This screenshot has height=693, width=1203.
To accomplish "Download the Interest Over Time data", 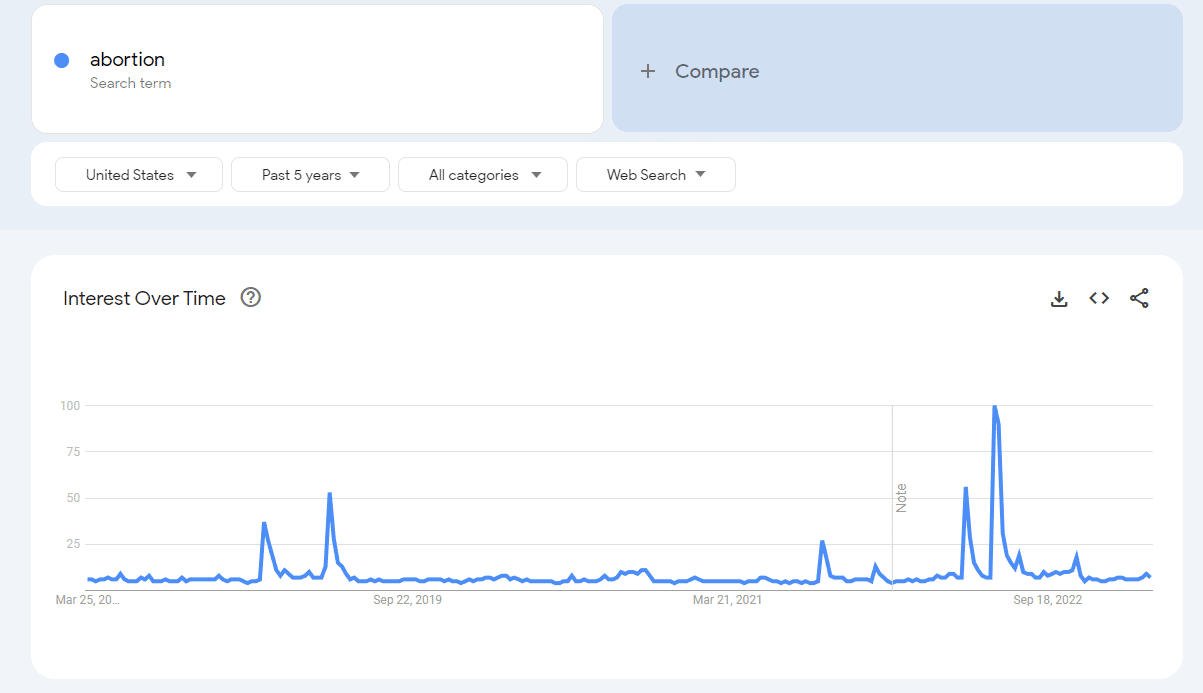I will [x=1059, y=298].
